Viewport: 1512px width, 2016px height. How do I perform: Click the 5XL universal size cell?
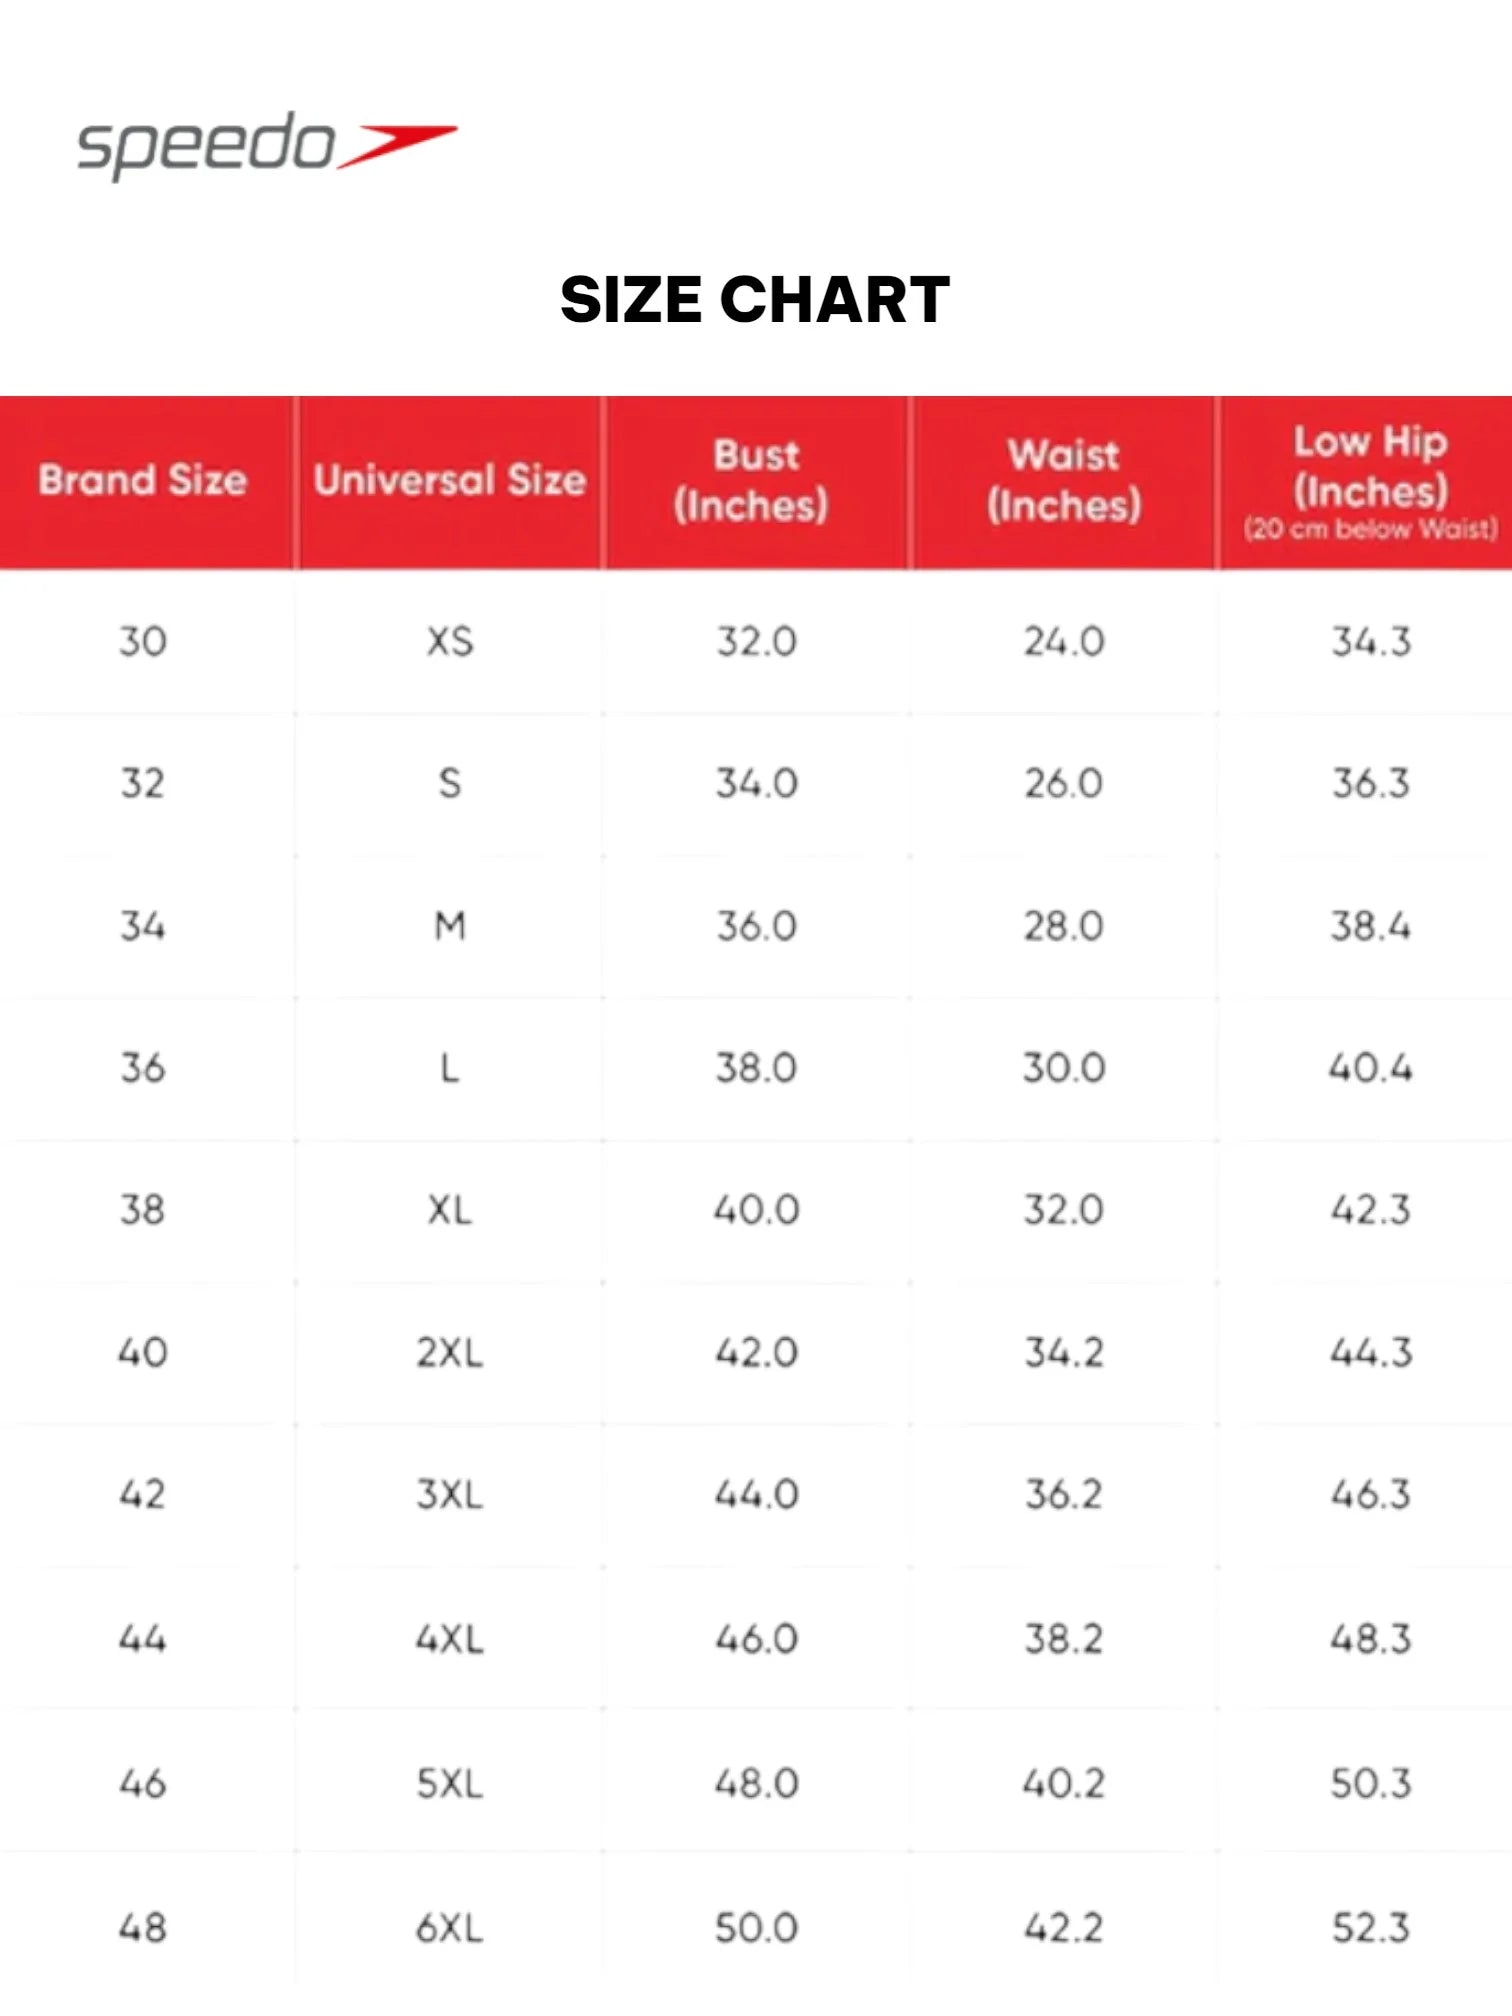[x=449, y=1783]
